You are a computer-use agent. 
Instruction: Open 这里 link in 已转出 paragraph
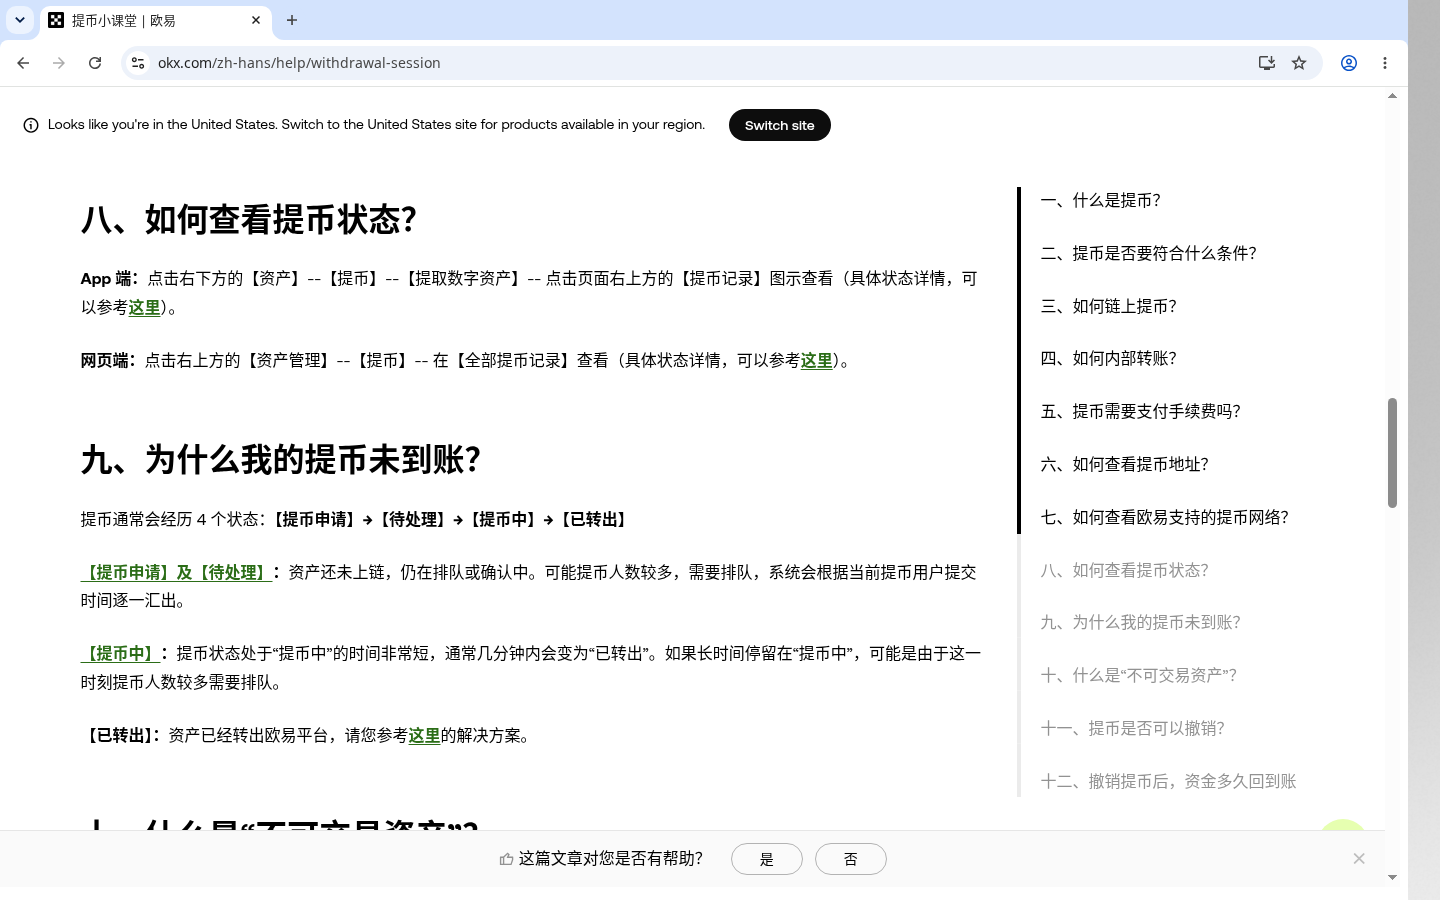(424, 735)
